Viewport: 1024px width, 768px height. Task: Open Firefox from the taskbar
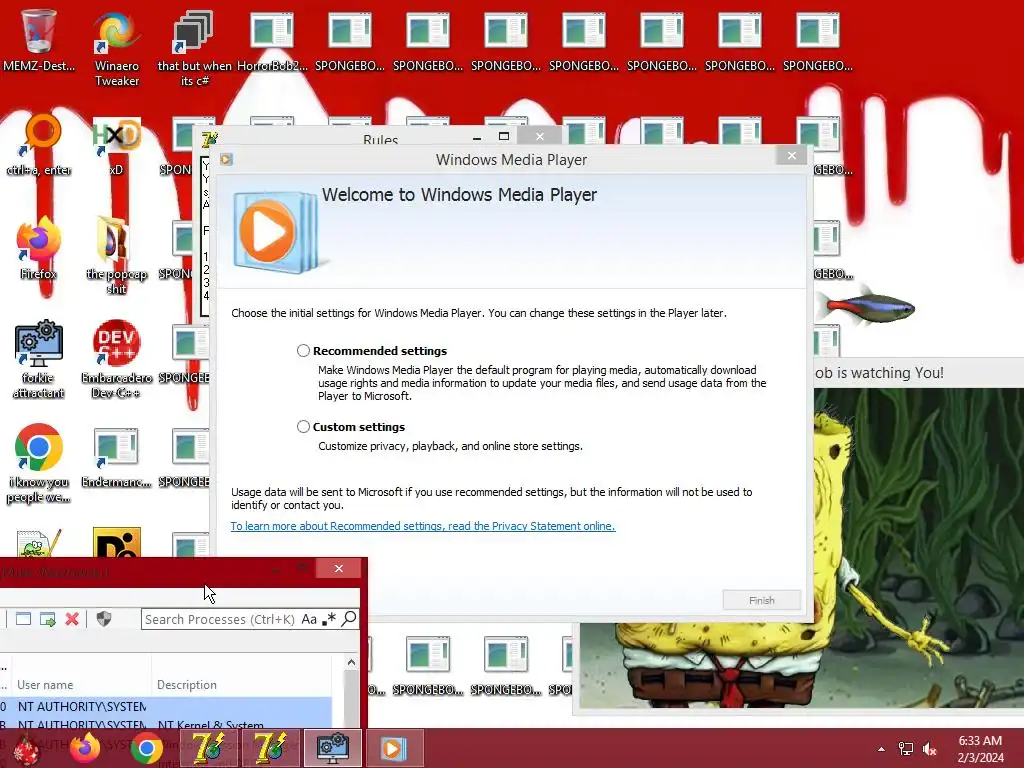(x=86, y=748)
